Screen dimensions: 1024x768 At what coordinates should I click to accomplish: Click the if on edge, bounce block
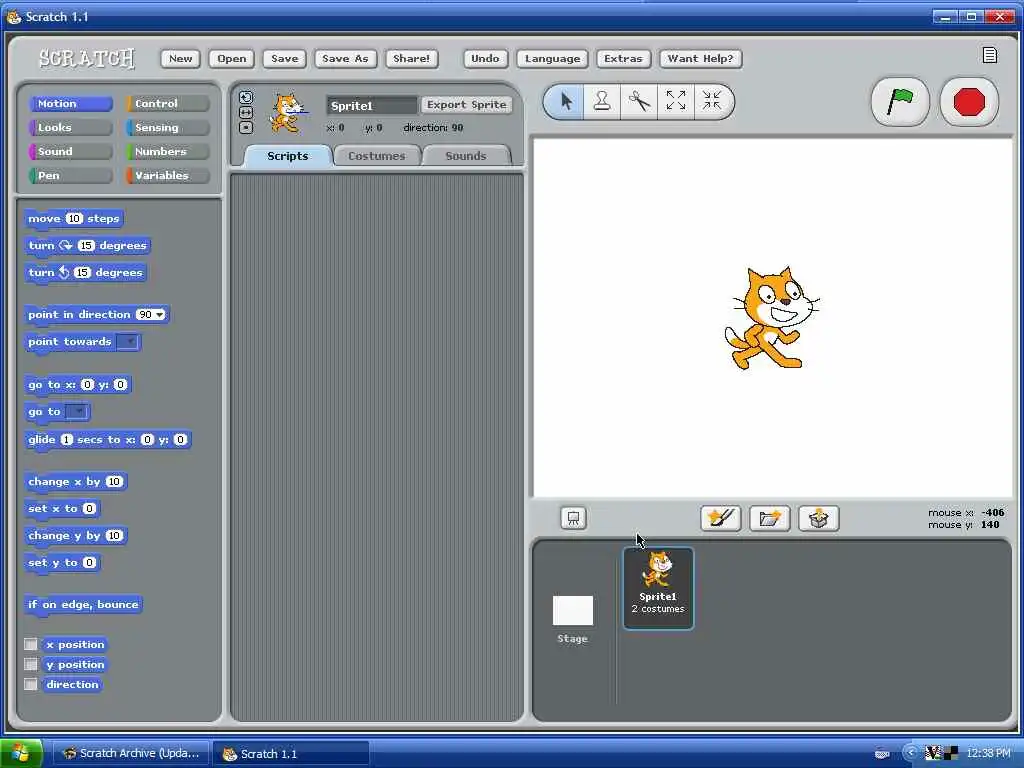point(83,605)
